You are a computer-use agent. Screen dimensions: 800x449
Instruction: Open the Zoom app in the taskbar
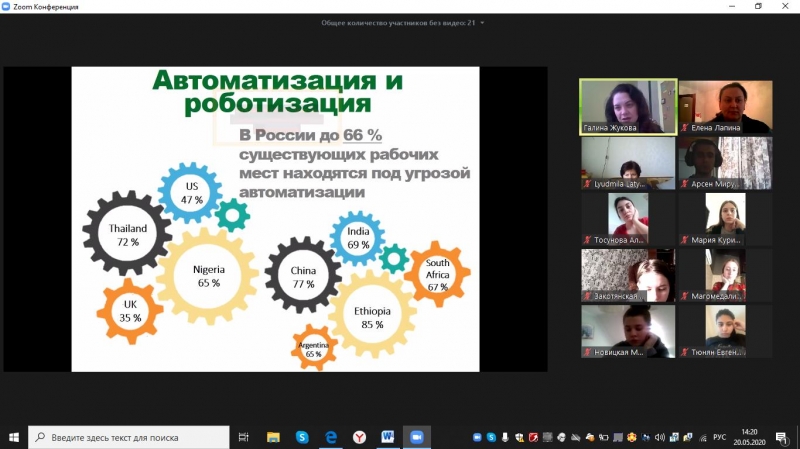416,437
